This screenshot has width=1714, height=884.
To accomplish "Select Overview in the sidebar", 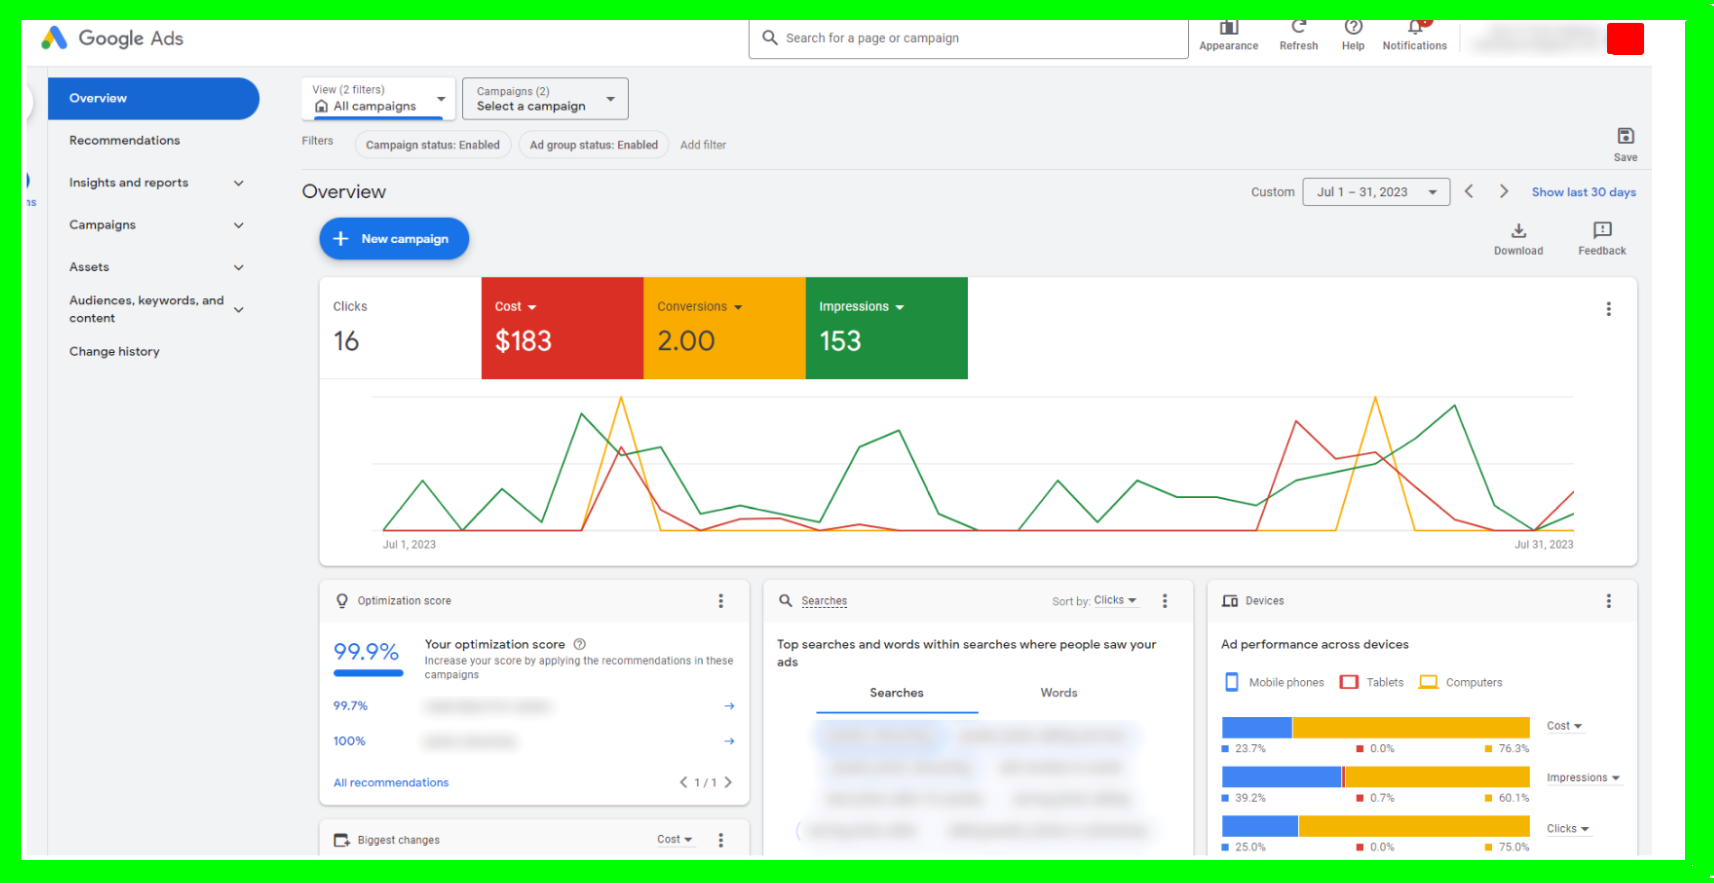I will click(x=153, y=98).
